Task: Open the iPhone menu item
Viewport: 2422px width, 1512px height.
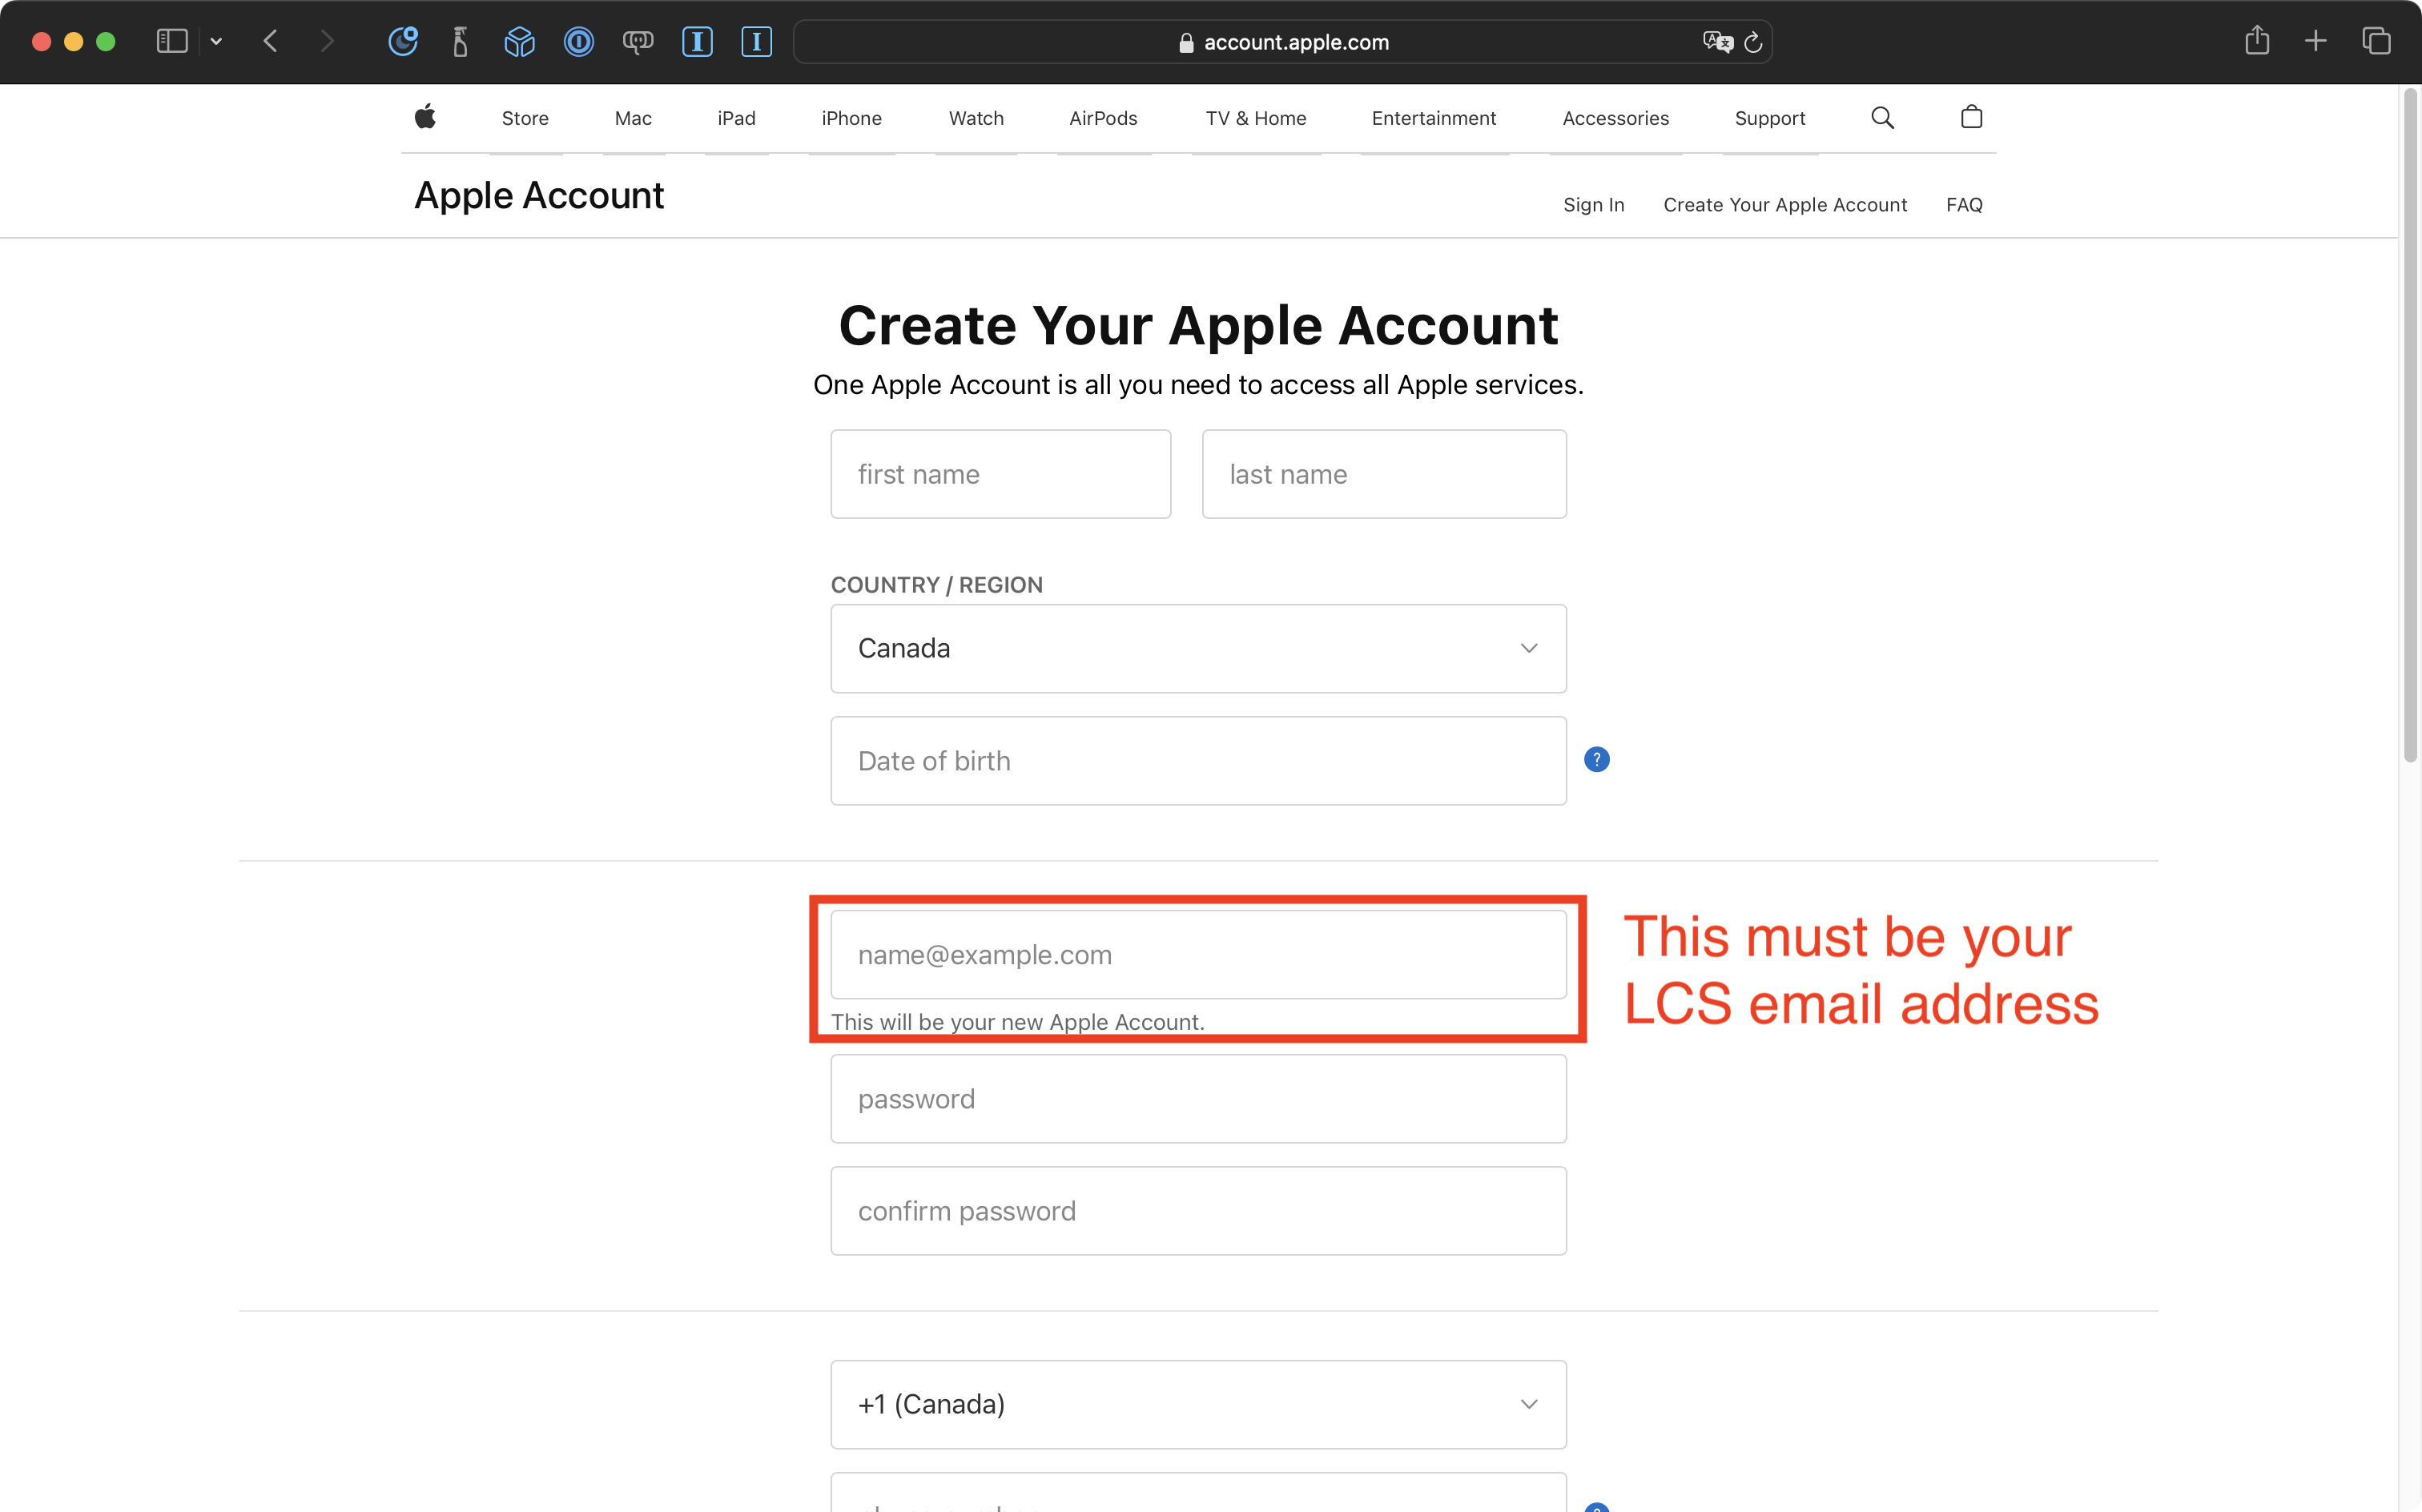Action: click(x=851, y=118)
